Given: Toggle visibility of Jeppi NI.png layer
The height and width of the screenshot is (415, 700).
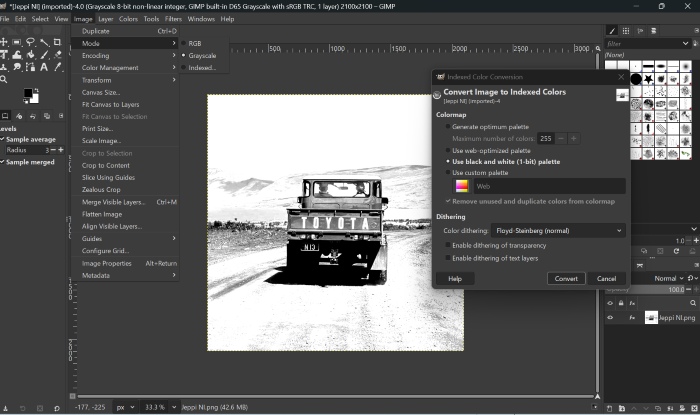Looking at the screenshot, I should coord(610,317).
